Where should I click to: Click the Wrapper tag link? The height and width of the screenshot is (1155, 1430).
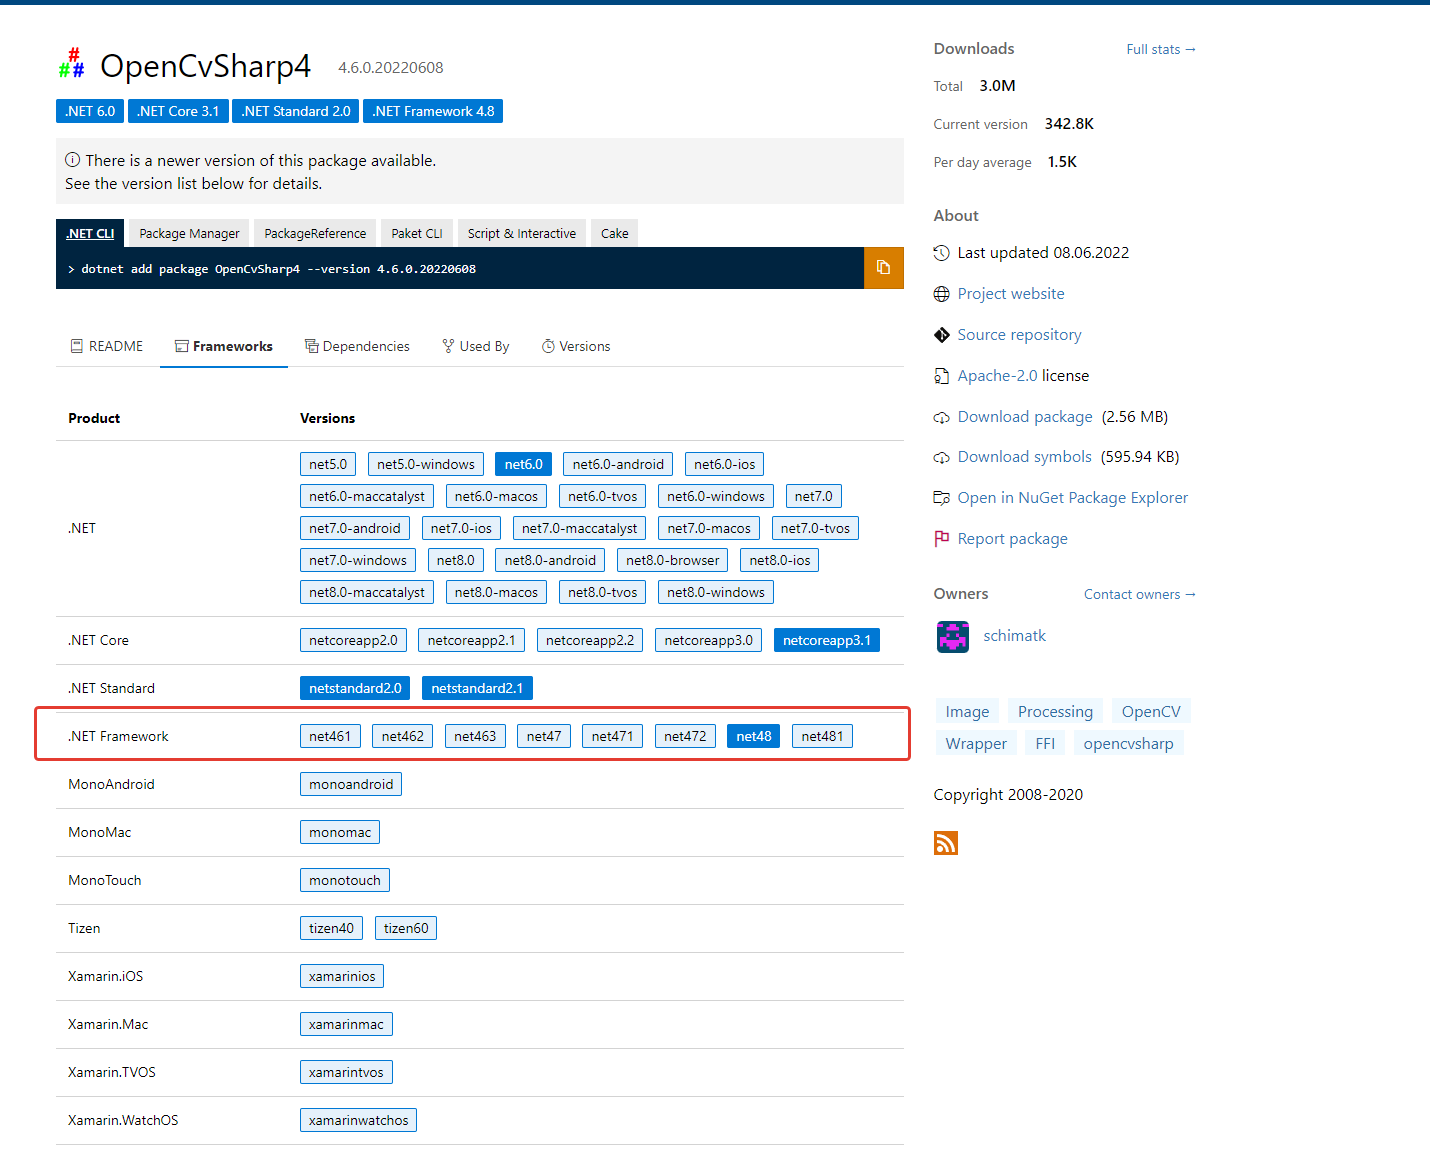[x=976, y=744]
